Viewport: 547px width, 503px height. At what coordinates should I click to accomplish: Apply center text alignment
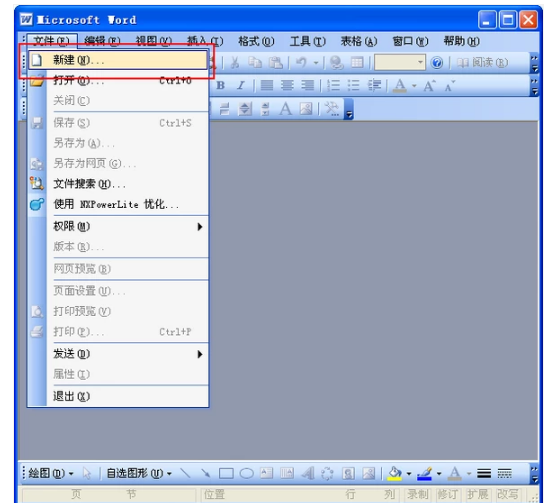pos(287,85)
